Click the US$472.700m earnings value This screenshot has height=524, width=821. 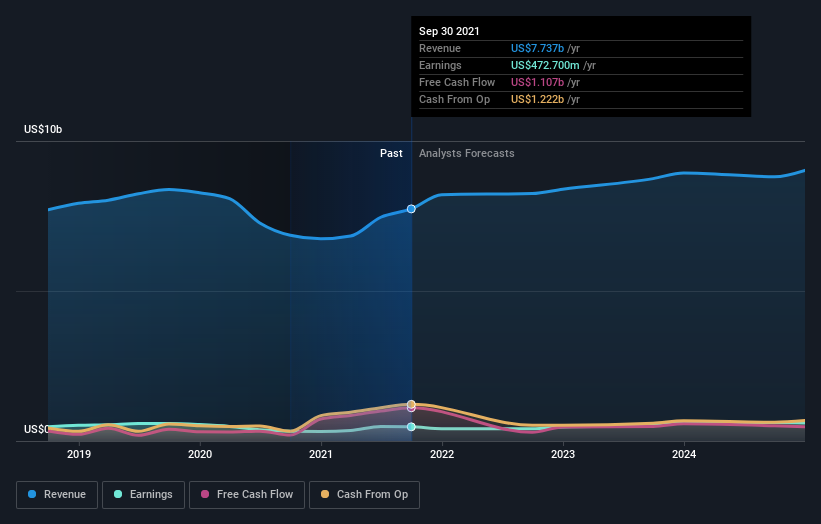(545, 65)
